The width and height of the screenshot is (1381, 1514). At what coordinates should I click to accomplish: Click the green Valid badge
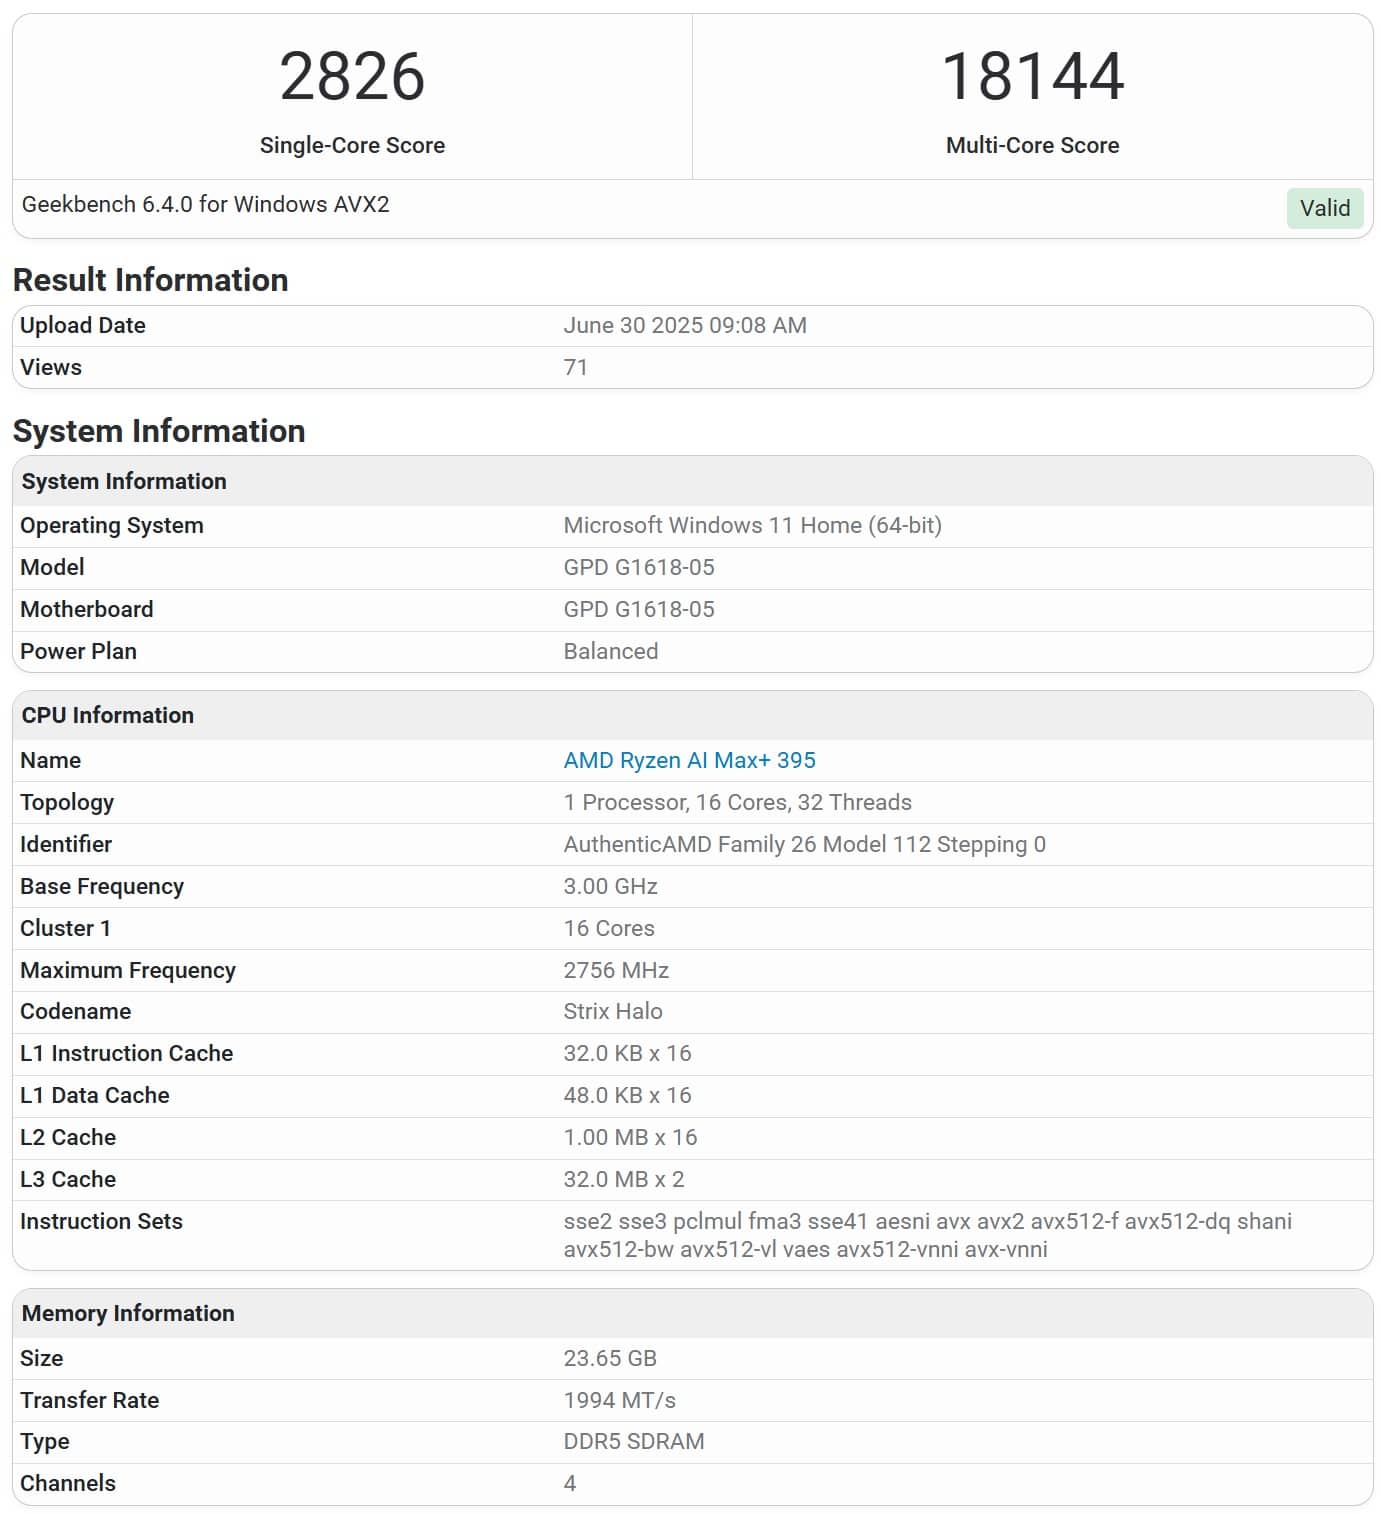pos(1324,208)
